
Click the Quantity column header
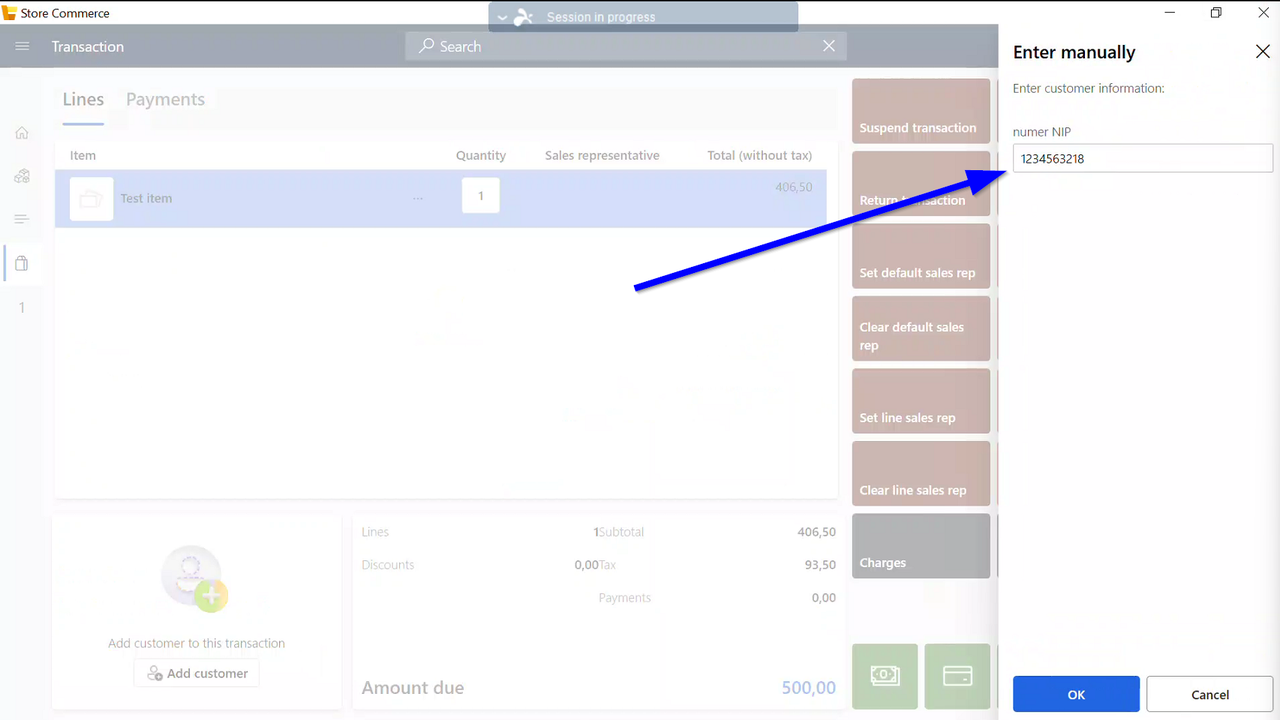coord(481,155)
